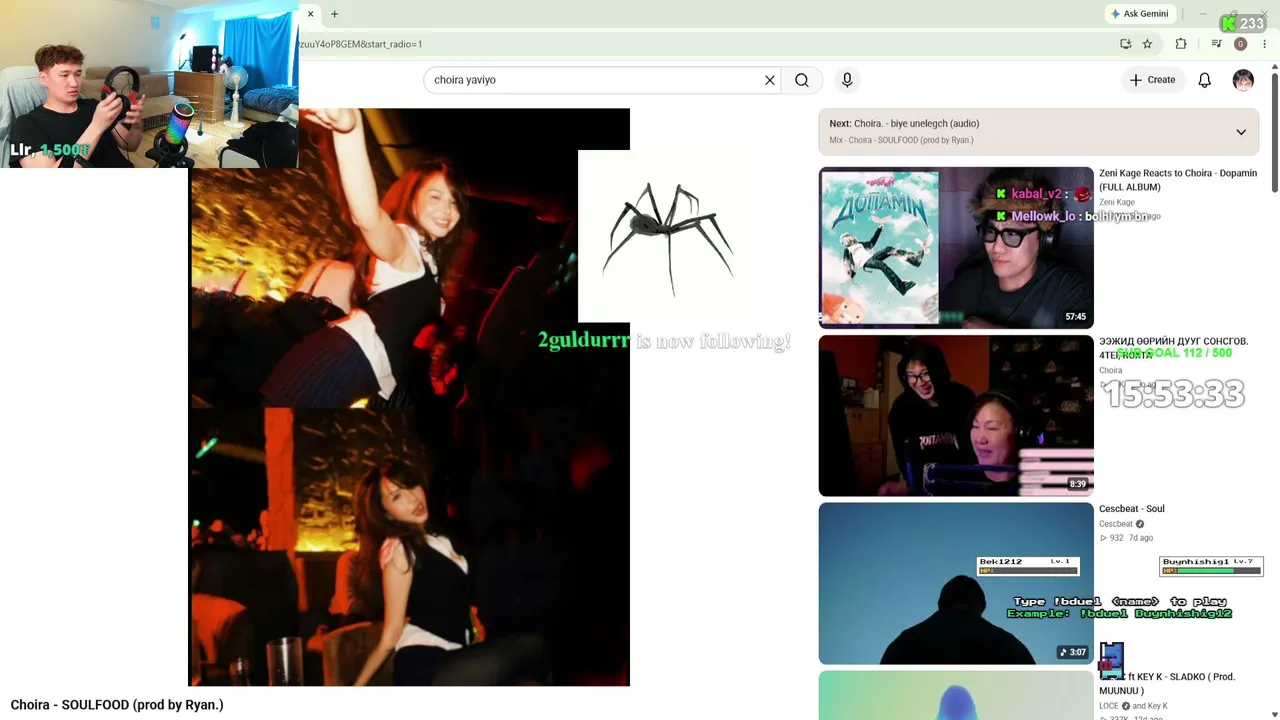1280x720 pixels.
Task: Open the "KEY K - SLADKO" video title
Action: coord(1167,684)
